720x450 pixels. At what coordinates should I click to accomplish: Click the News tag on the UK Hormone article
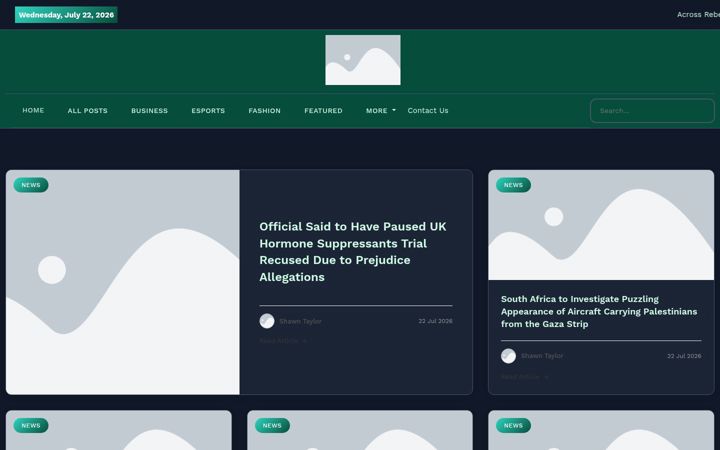(x=31, y=185)
